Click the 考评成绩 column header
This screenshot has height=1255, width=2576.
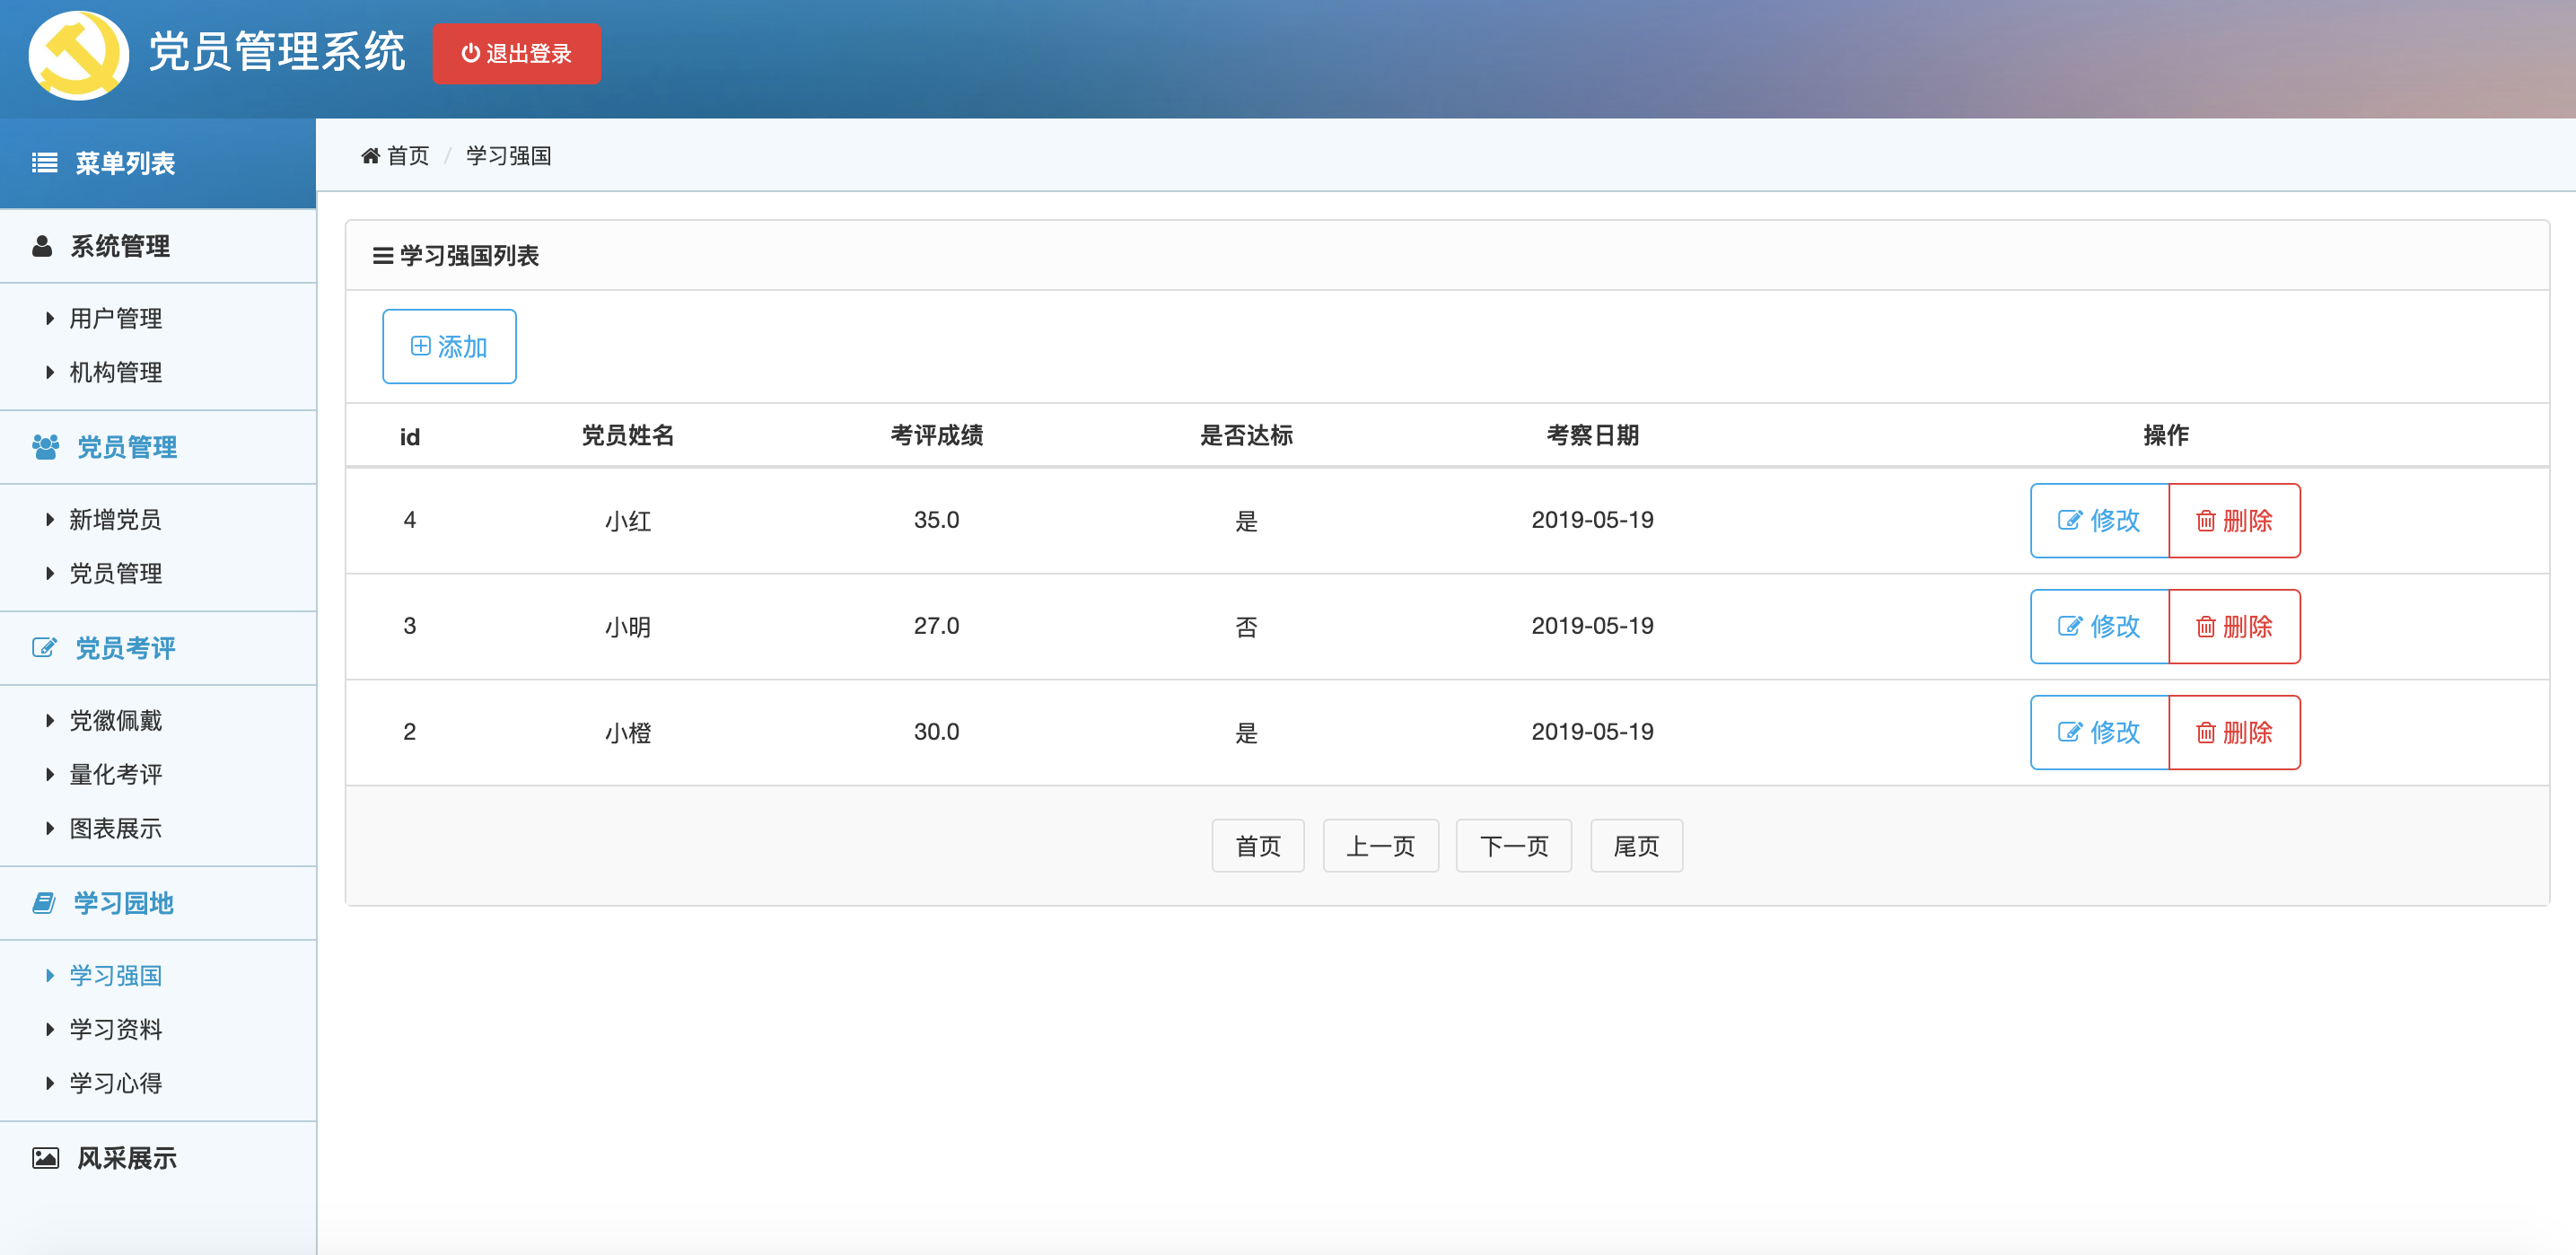[x=937, y=435]
